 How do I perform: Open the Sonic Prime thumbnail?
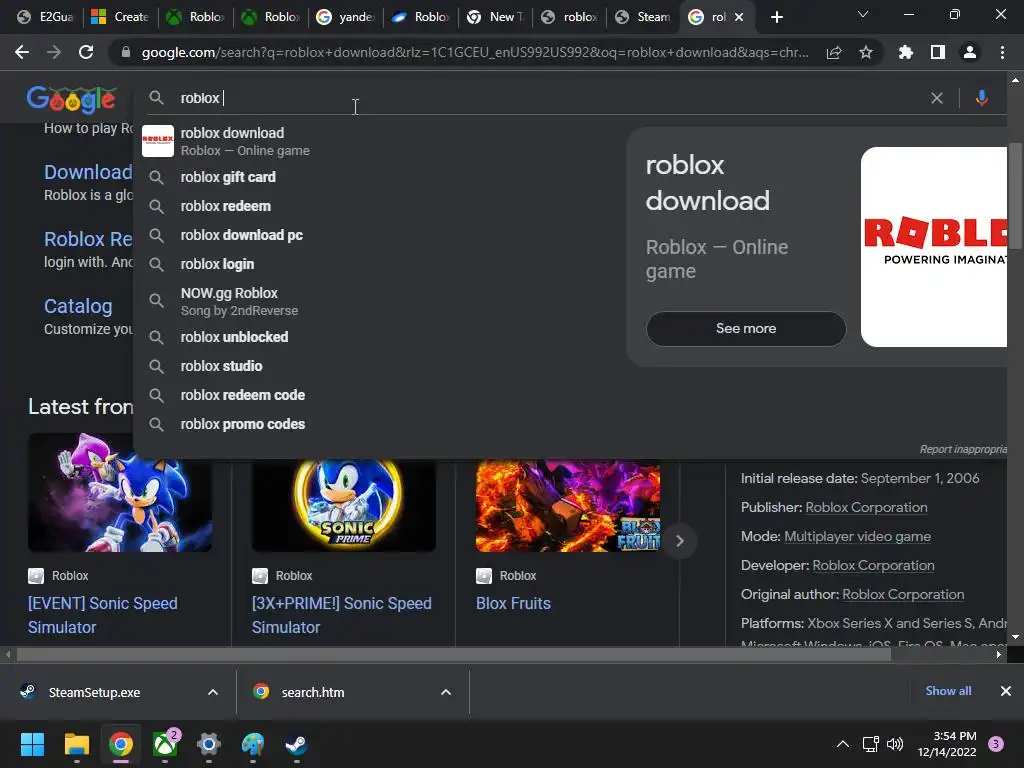tap(344, 505)
